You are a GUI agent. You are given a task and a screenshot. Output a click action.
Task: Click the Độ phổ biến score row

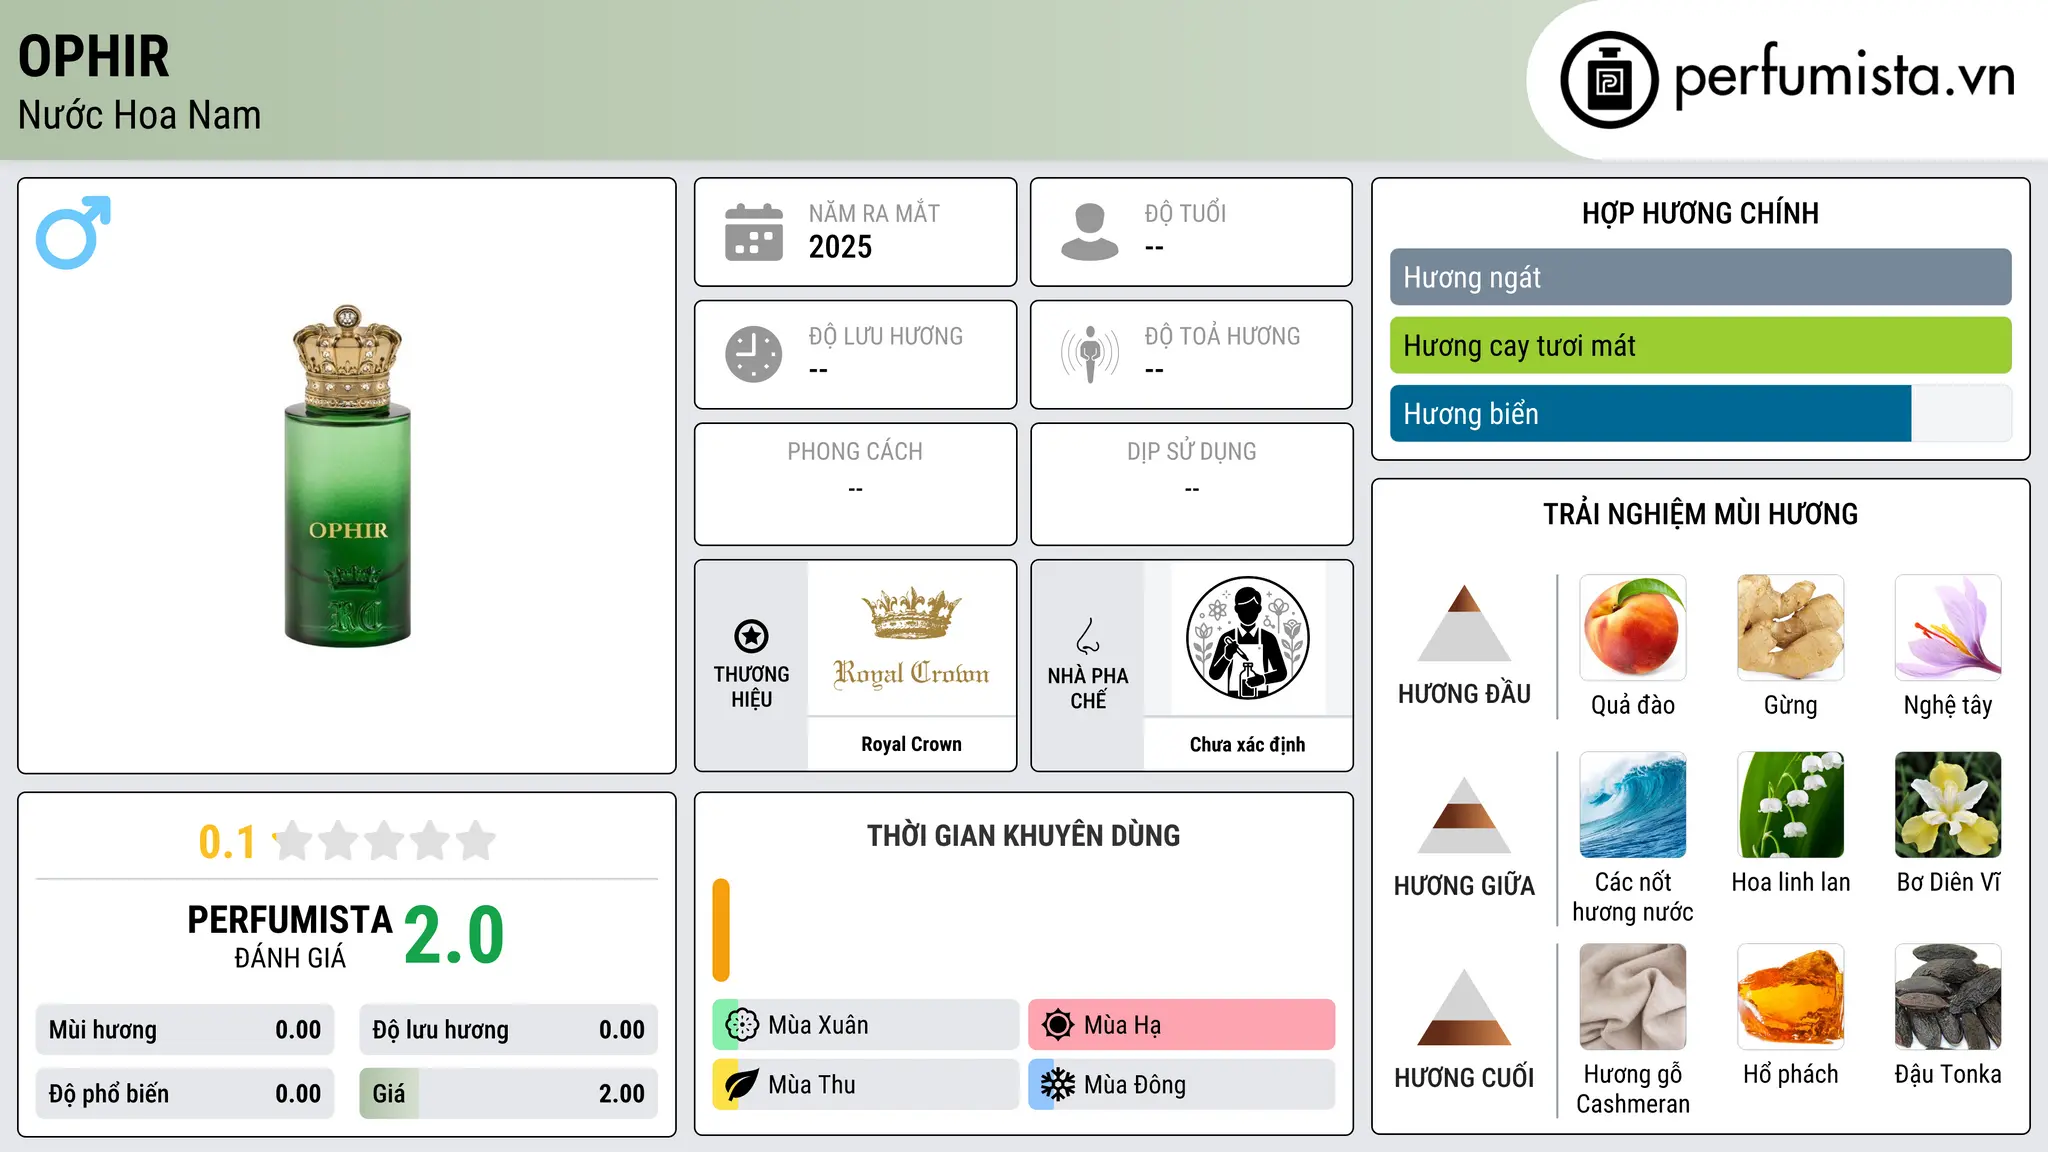(x=185, y=1093)
